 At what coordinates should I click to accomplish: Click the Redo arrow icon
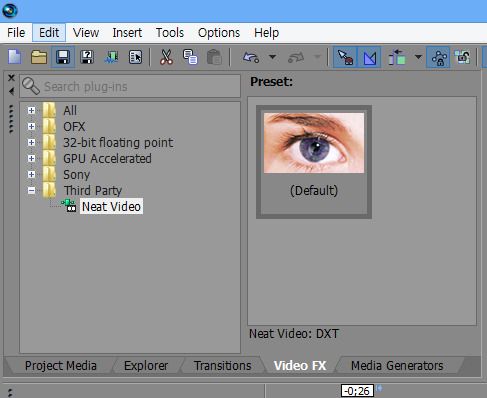click(x=296, y=57)
